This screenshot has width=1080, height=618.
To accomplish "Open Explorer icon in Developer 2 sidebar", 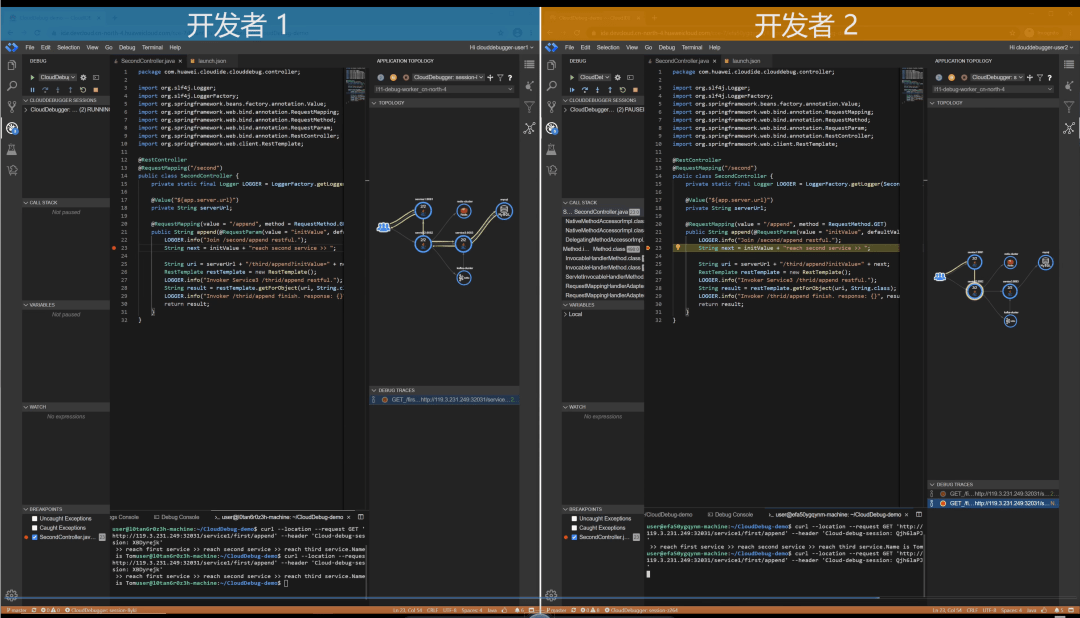I will [551, 65].
